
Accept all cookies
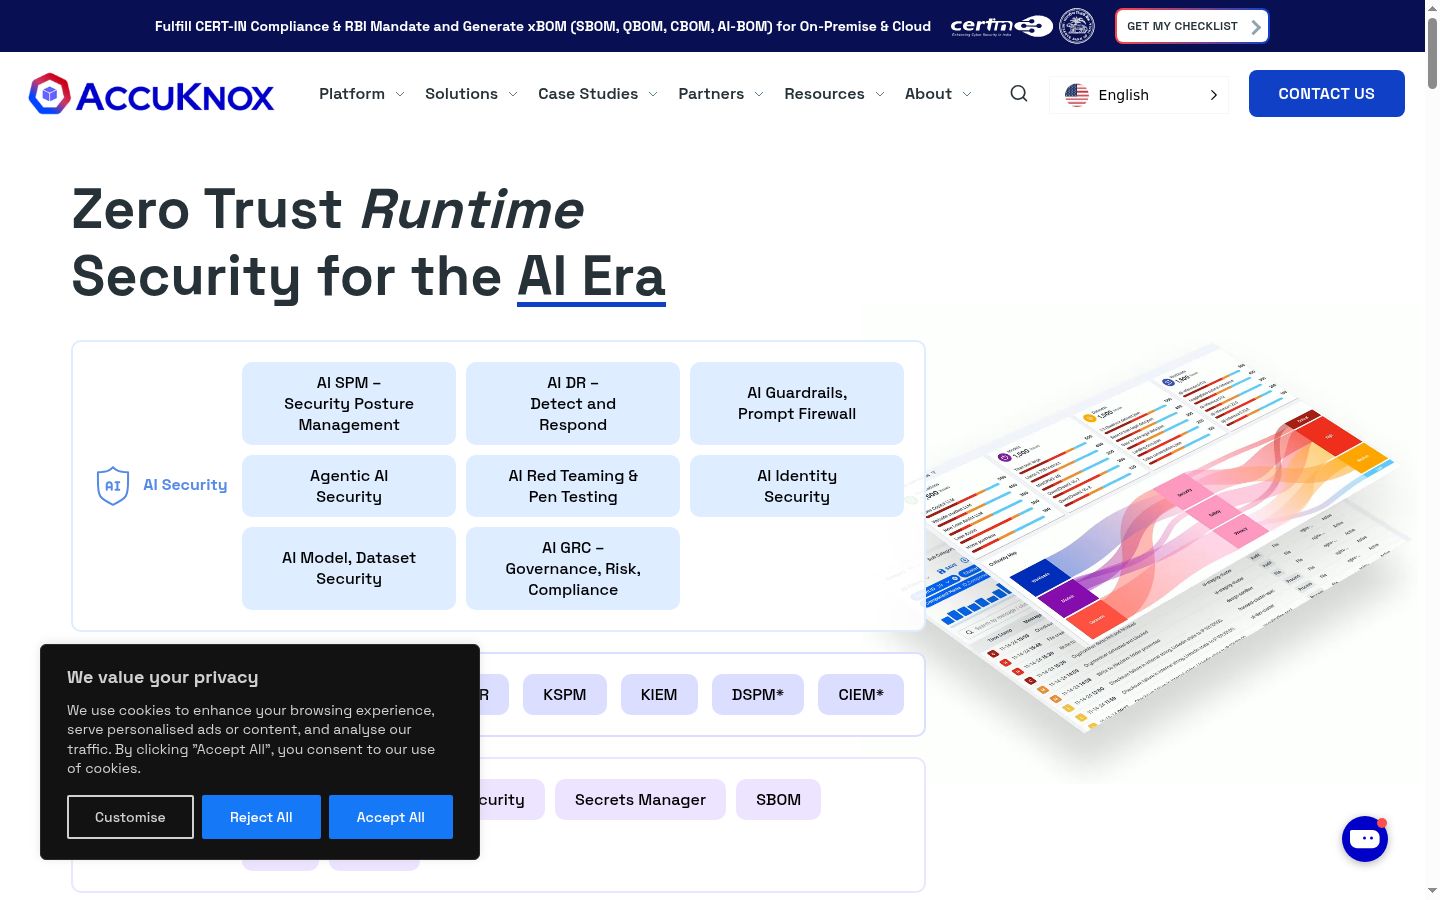(391, 817)
